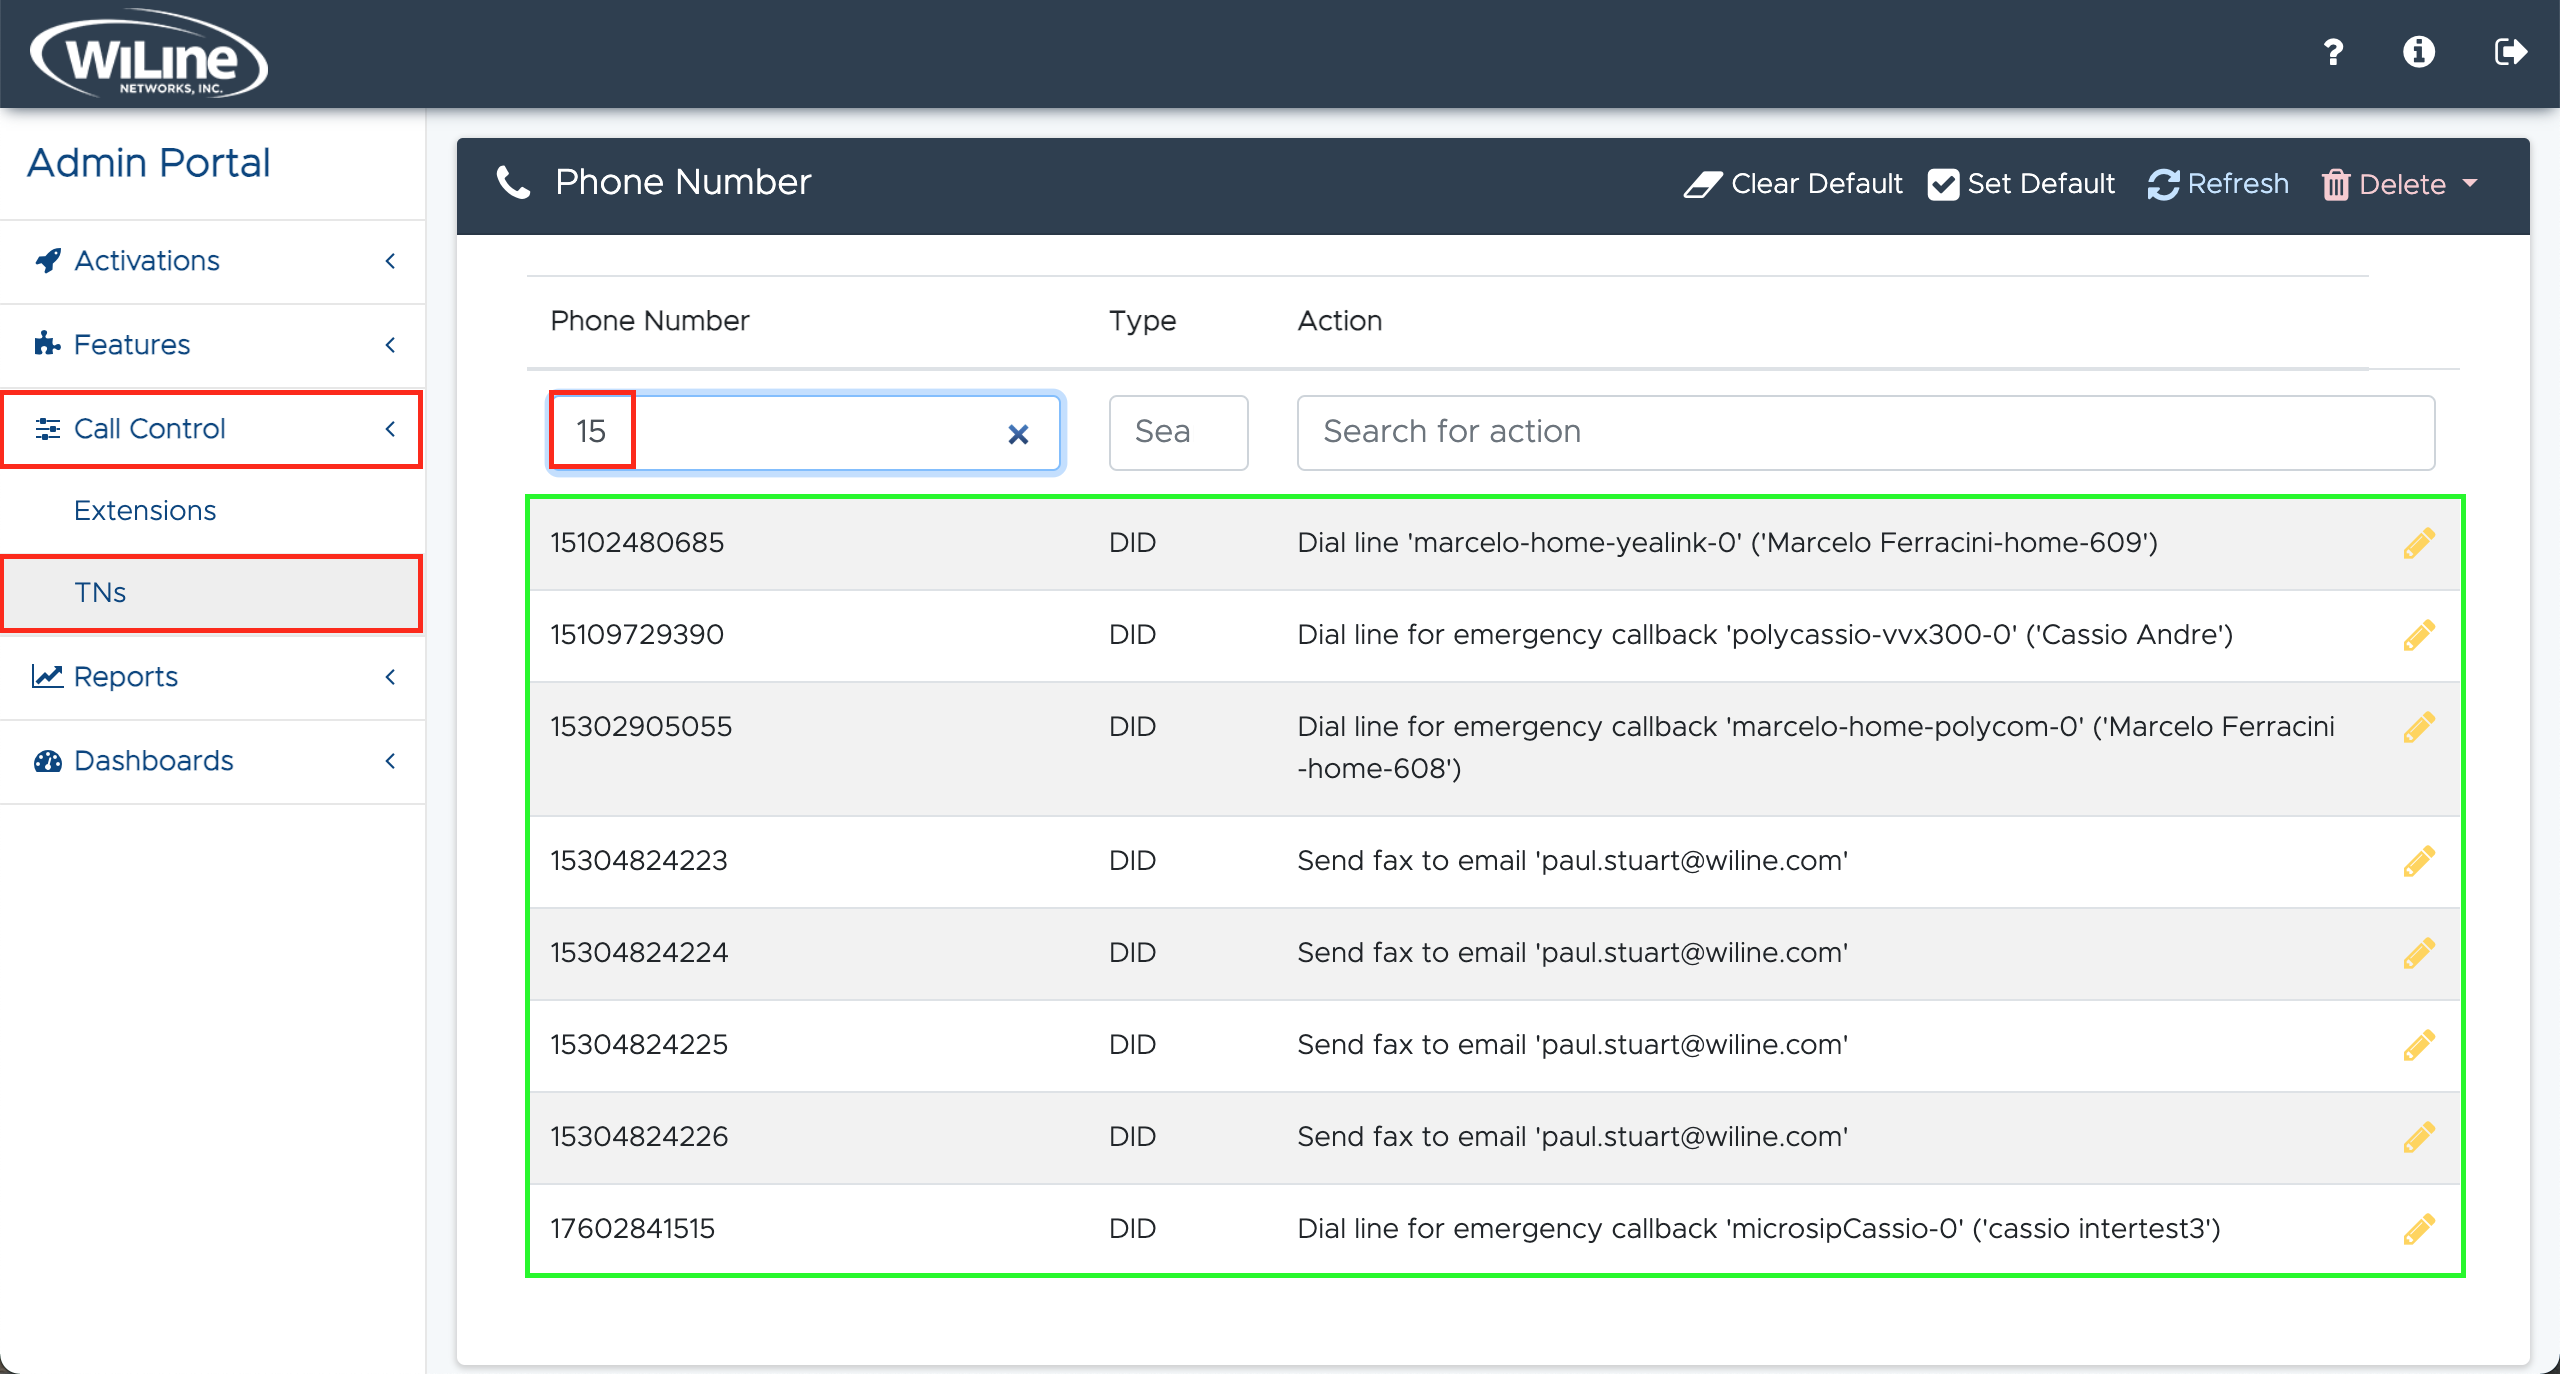Select phone number 15109729390
The width and height of the screenshot is (2560, 1374).
(637, 635)
